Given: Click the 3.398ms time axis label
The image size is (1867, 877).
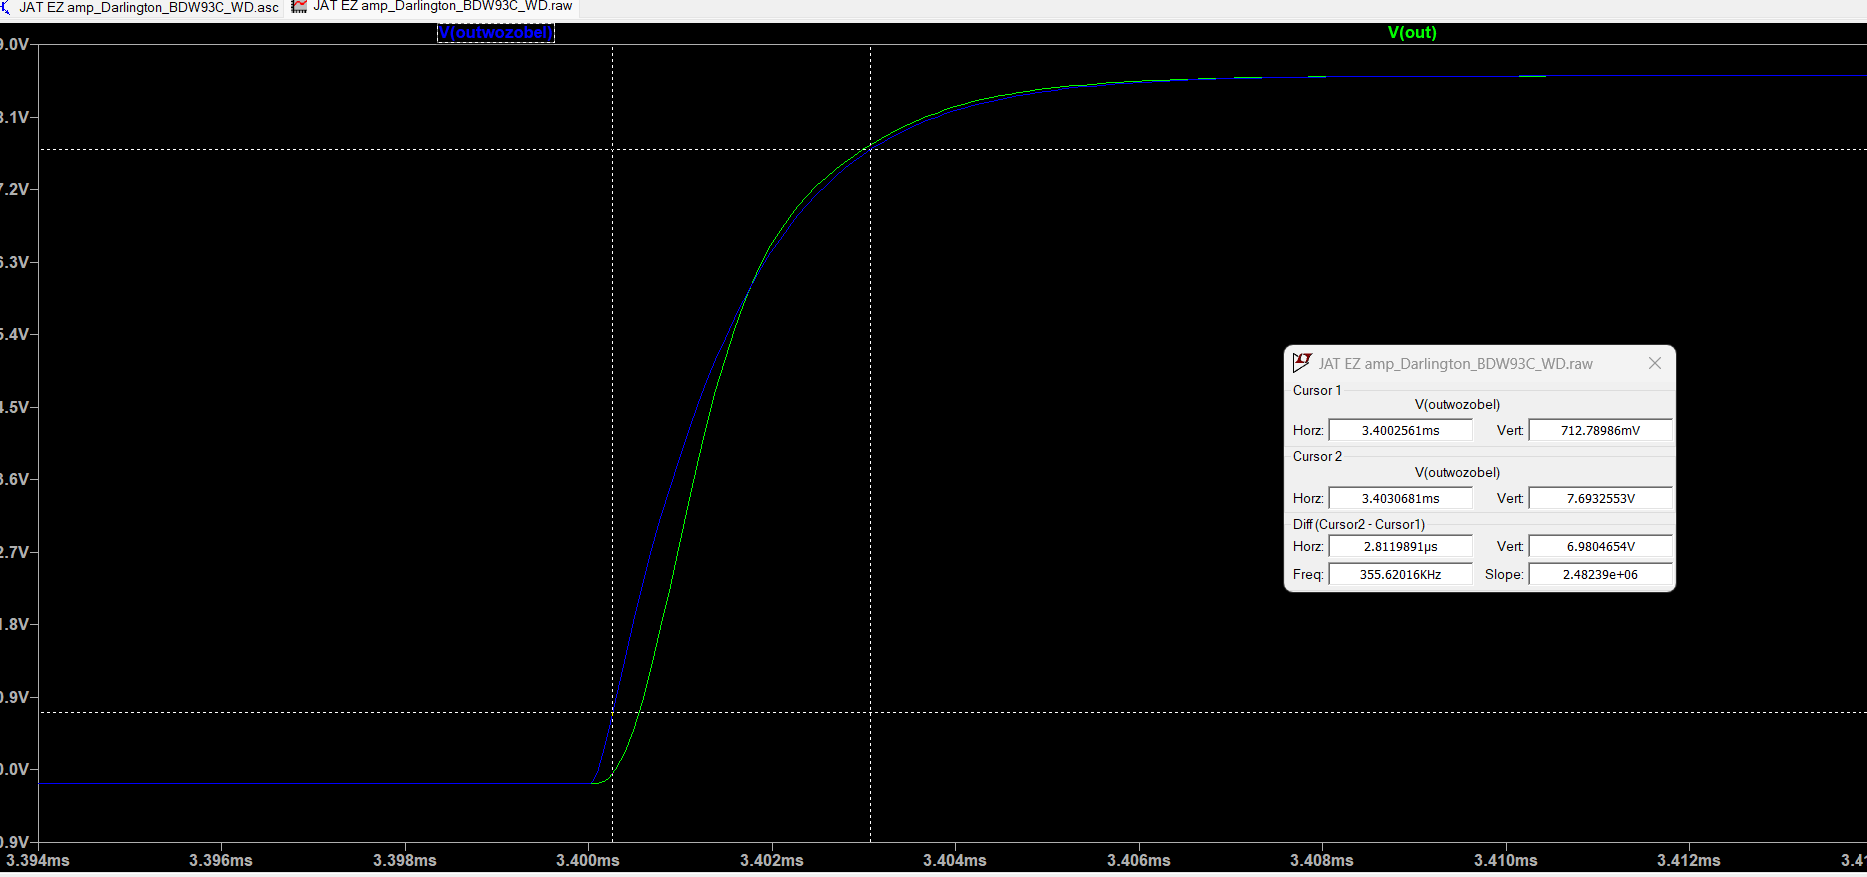Looking at the screenshot, I should pos(405,860).
